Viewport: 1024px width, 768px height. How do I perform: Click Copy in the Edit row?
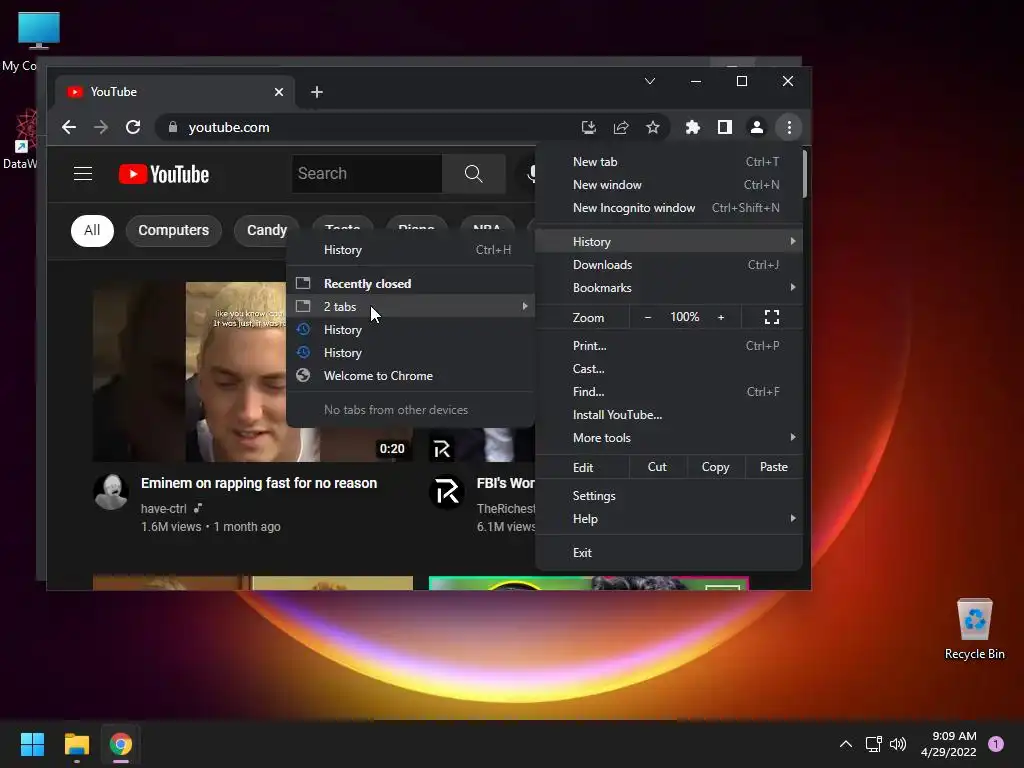715,467
